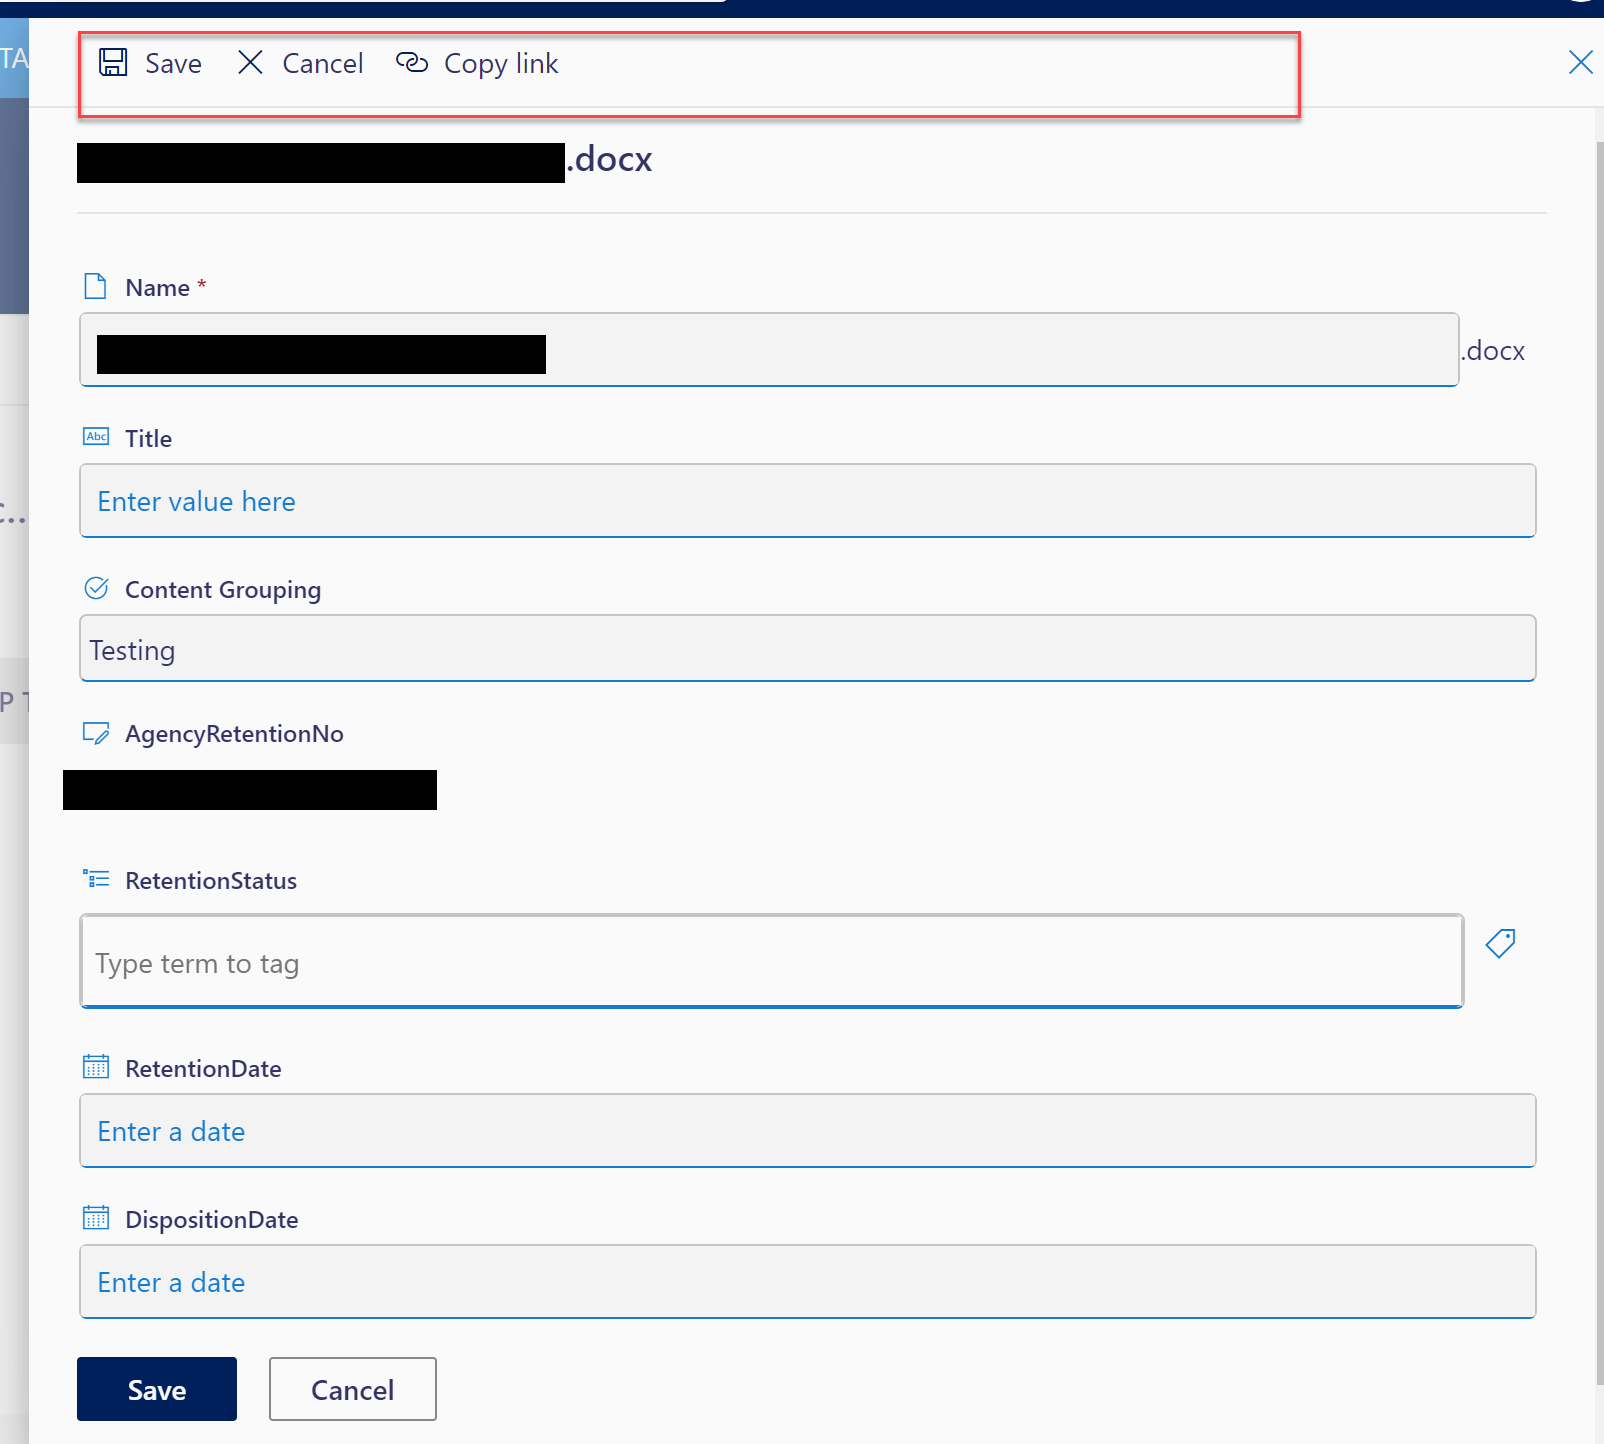Close the properties panel with X

click(1580, 62)
